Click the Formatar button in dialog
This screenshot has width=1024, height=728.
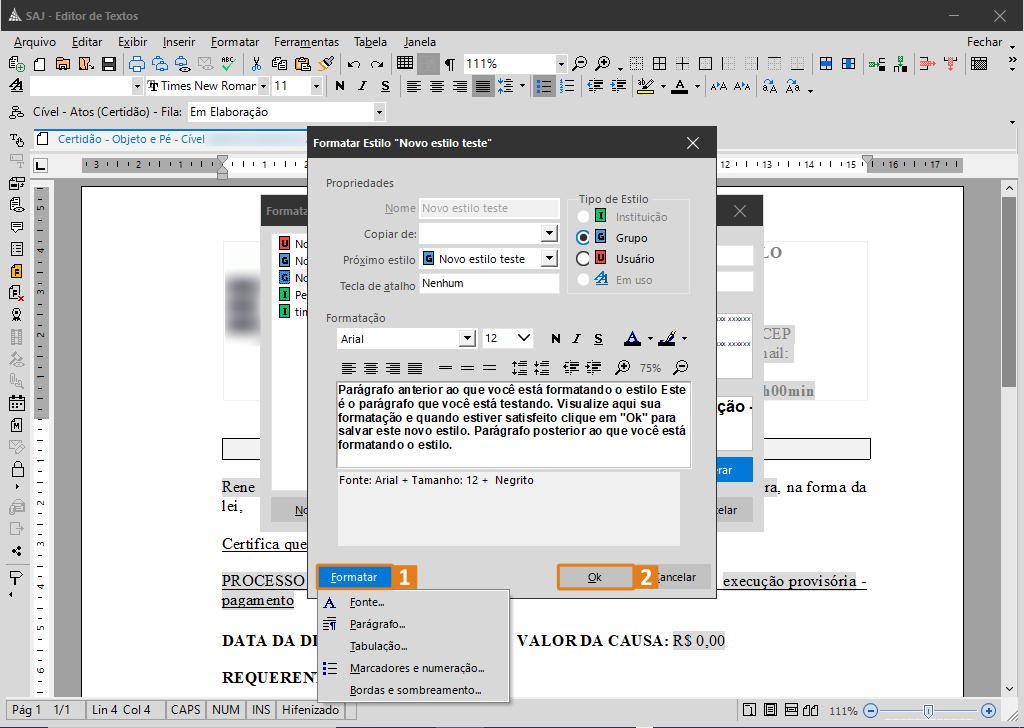(354, 577)
